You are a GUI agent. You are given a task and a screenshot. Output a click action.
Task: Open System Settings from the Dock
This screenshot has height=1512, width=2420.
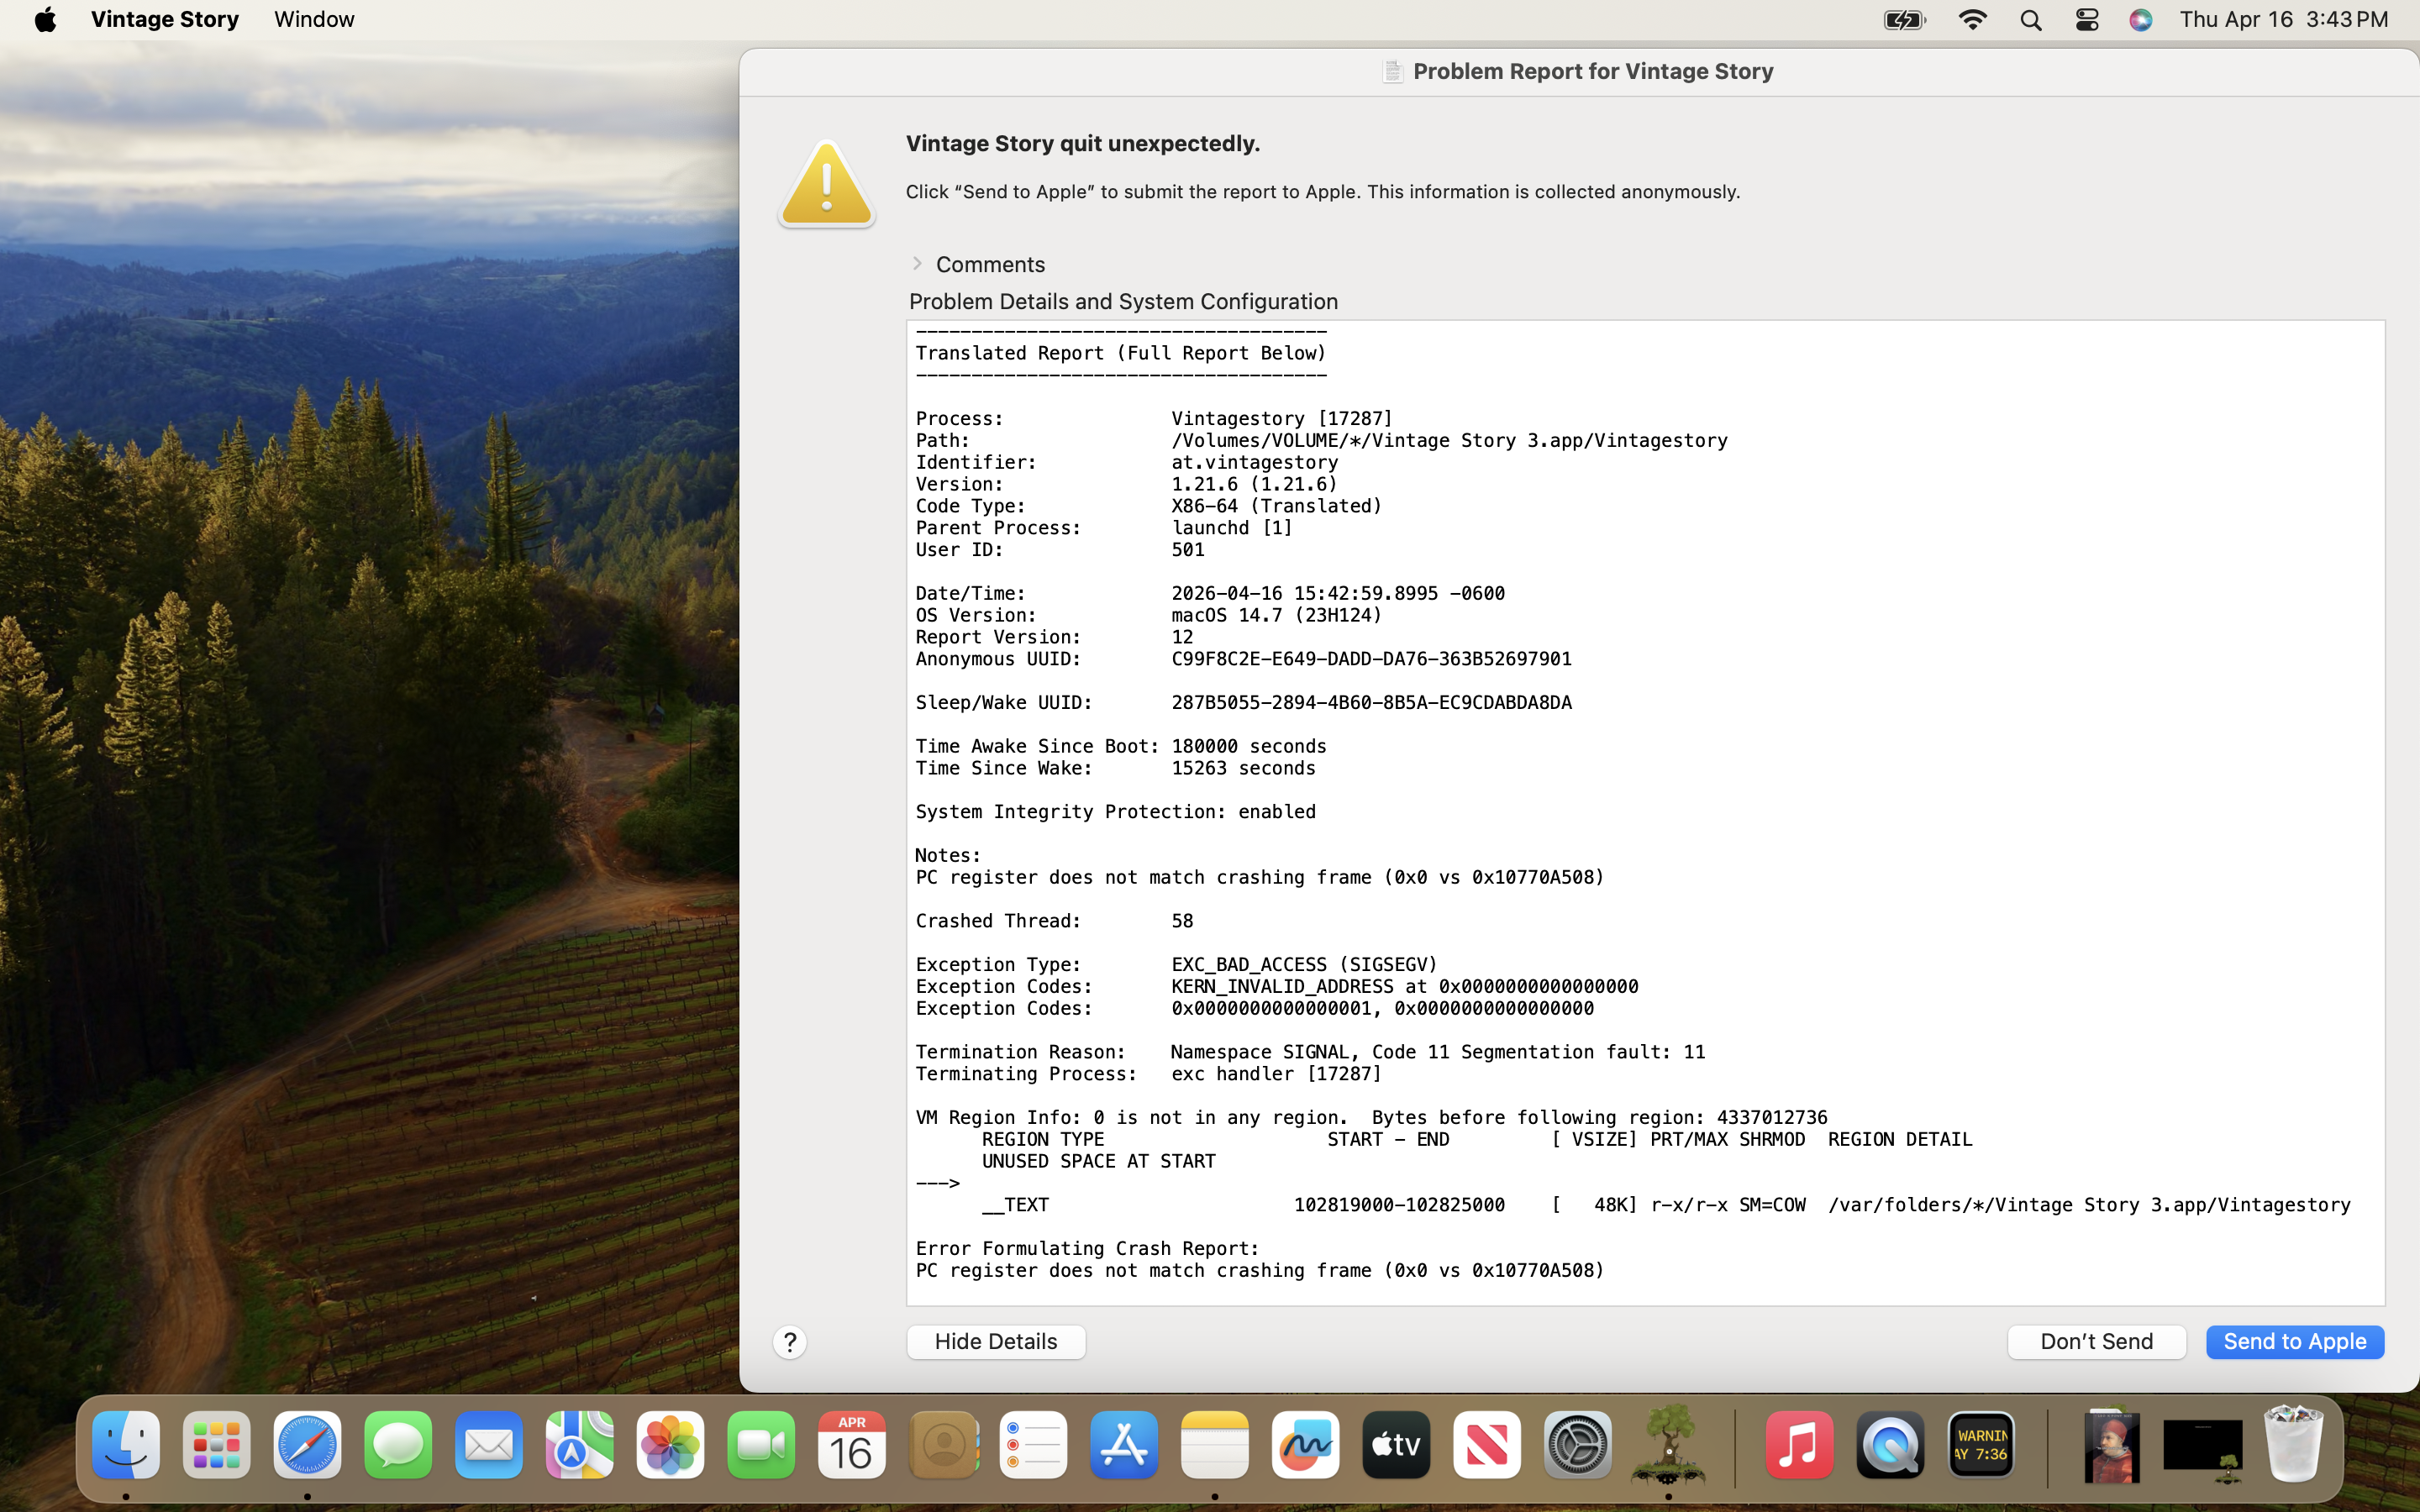[x=1577, y=1445]
